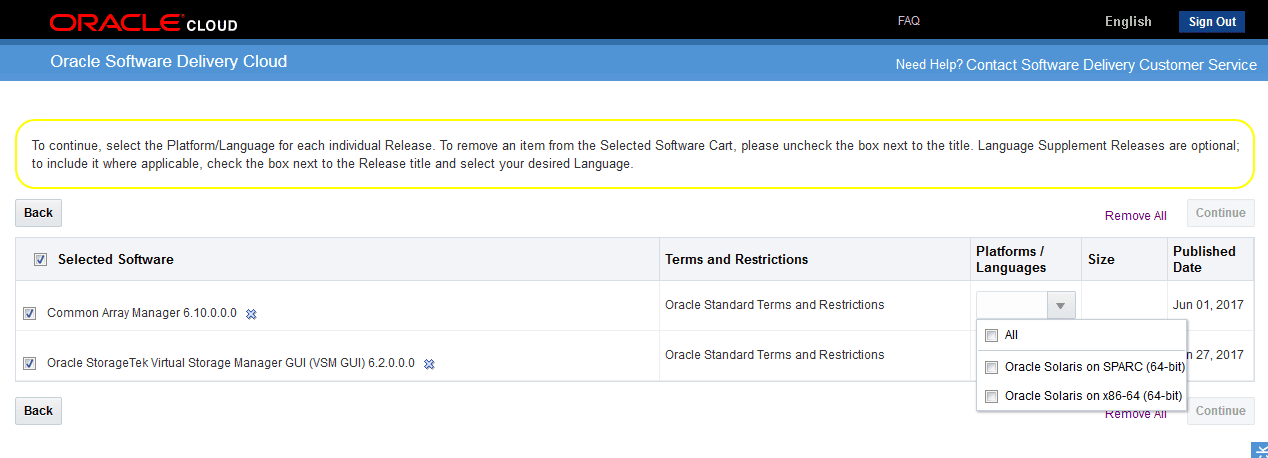1268x458 pixels.
Task: Check Oracle Solaris on x86-64 (64-bit)
Action: tap(991, 396)
